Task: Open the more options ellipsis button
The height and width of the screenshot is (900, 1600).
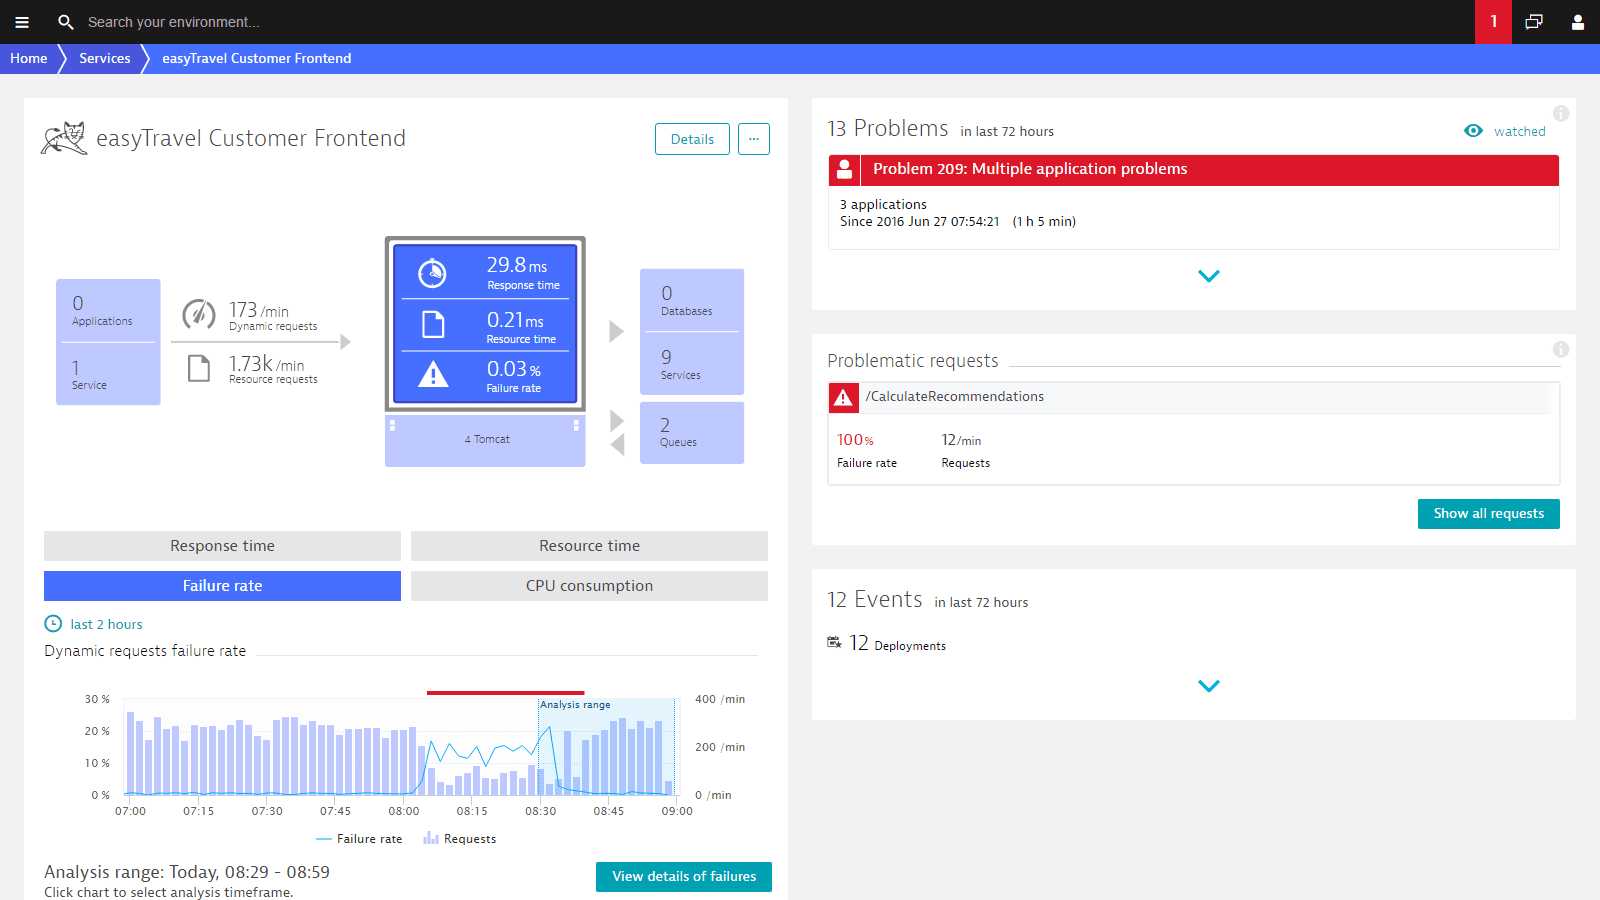Action: point(754,139)
